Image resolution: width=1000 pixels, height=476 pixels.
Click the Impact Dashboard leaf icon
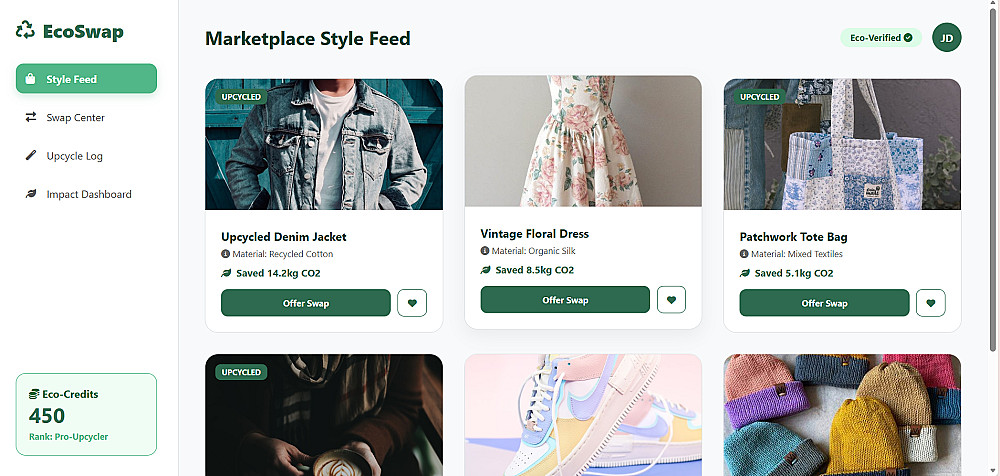31,194
